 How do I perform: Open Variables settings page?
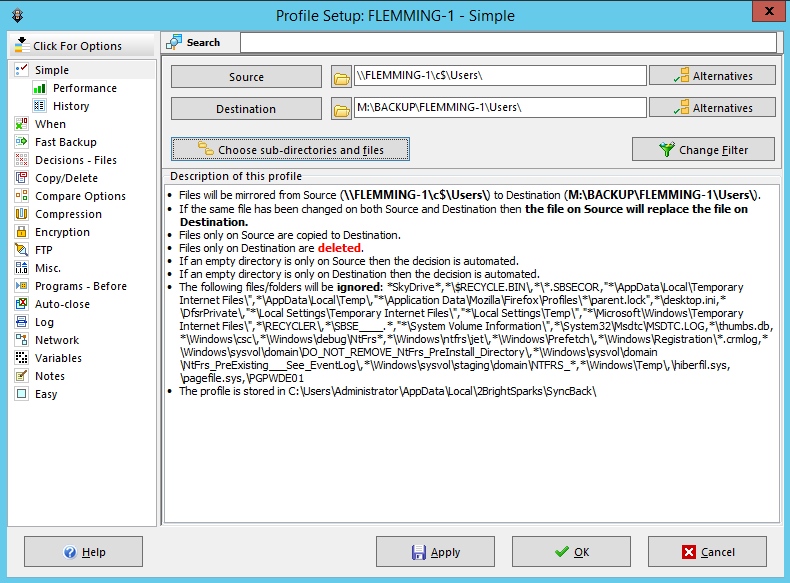pyautogui.click(x=58, y=358)
